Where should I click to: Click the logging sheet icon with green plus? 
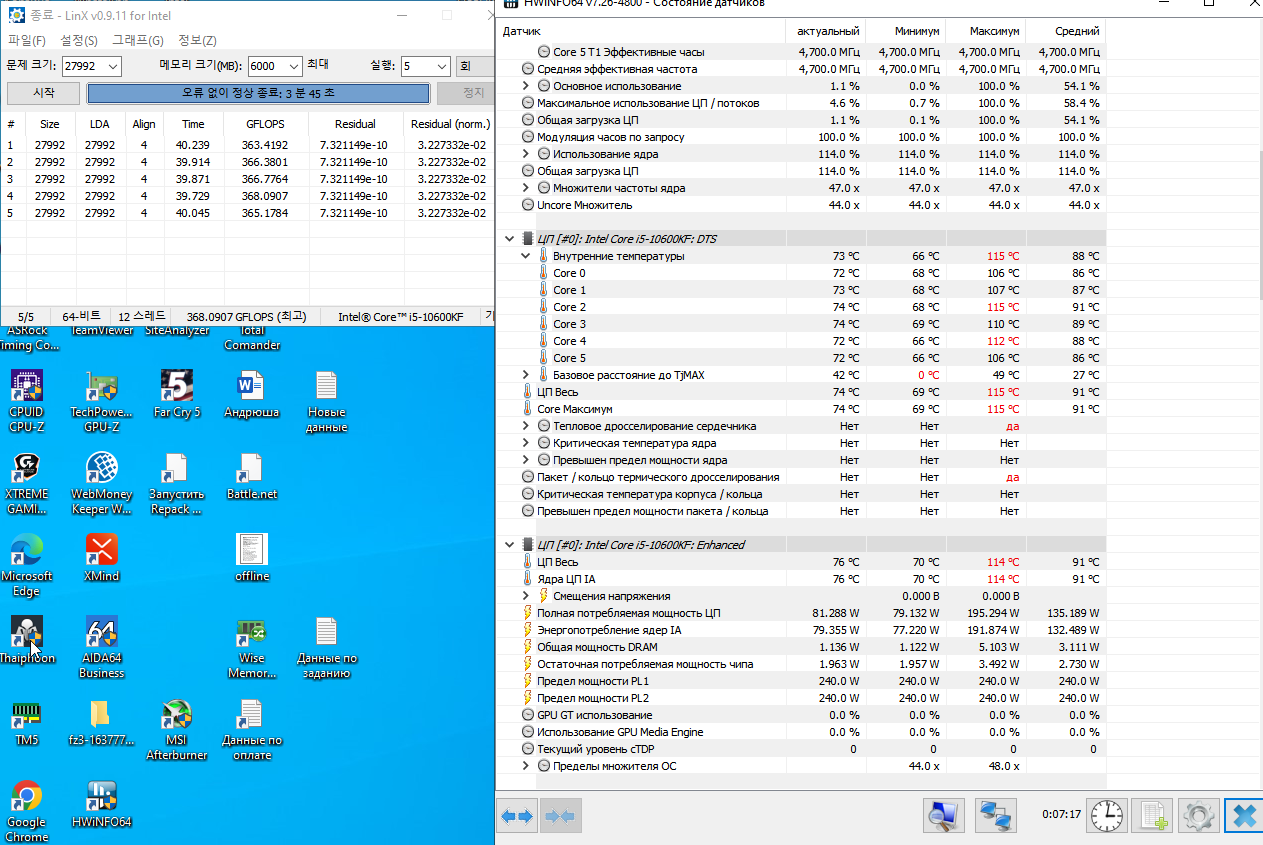(1151, 816)
